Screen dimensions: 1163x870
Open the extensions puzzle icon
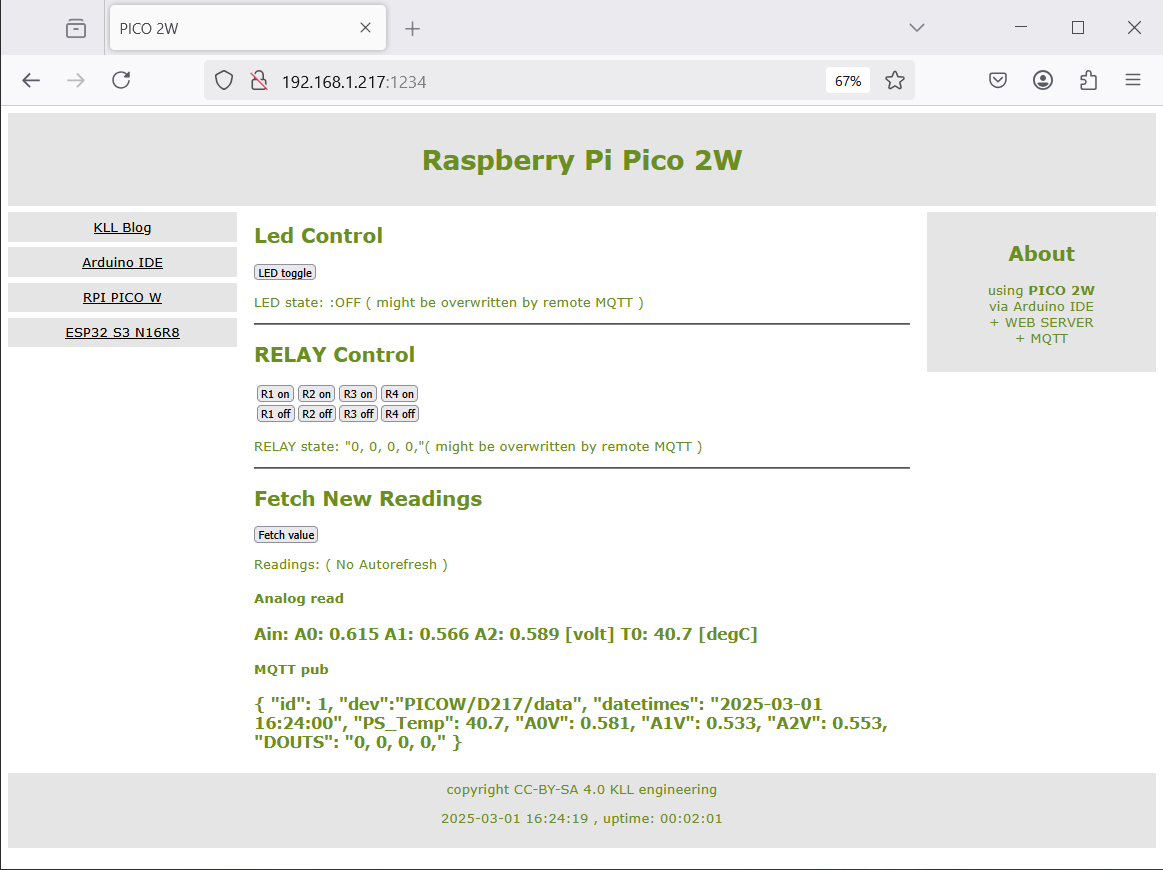(x=1088, y=80)
